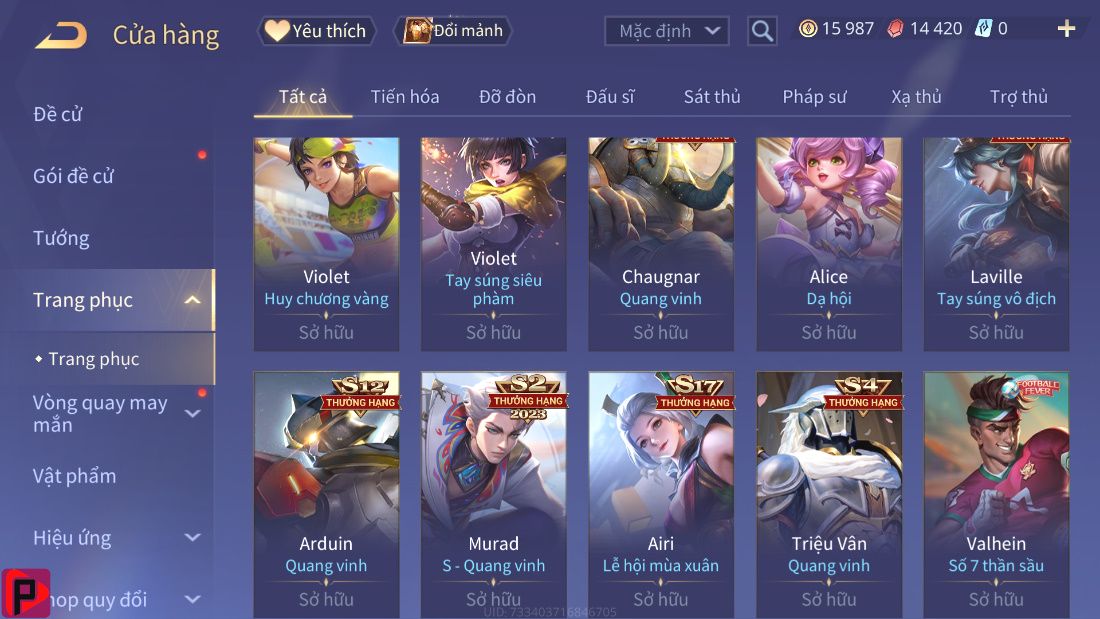Click the Đổi mảnh chest icon
1100x619 pixels.
[x=417, y=31]
